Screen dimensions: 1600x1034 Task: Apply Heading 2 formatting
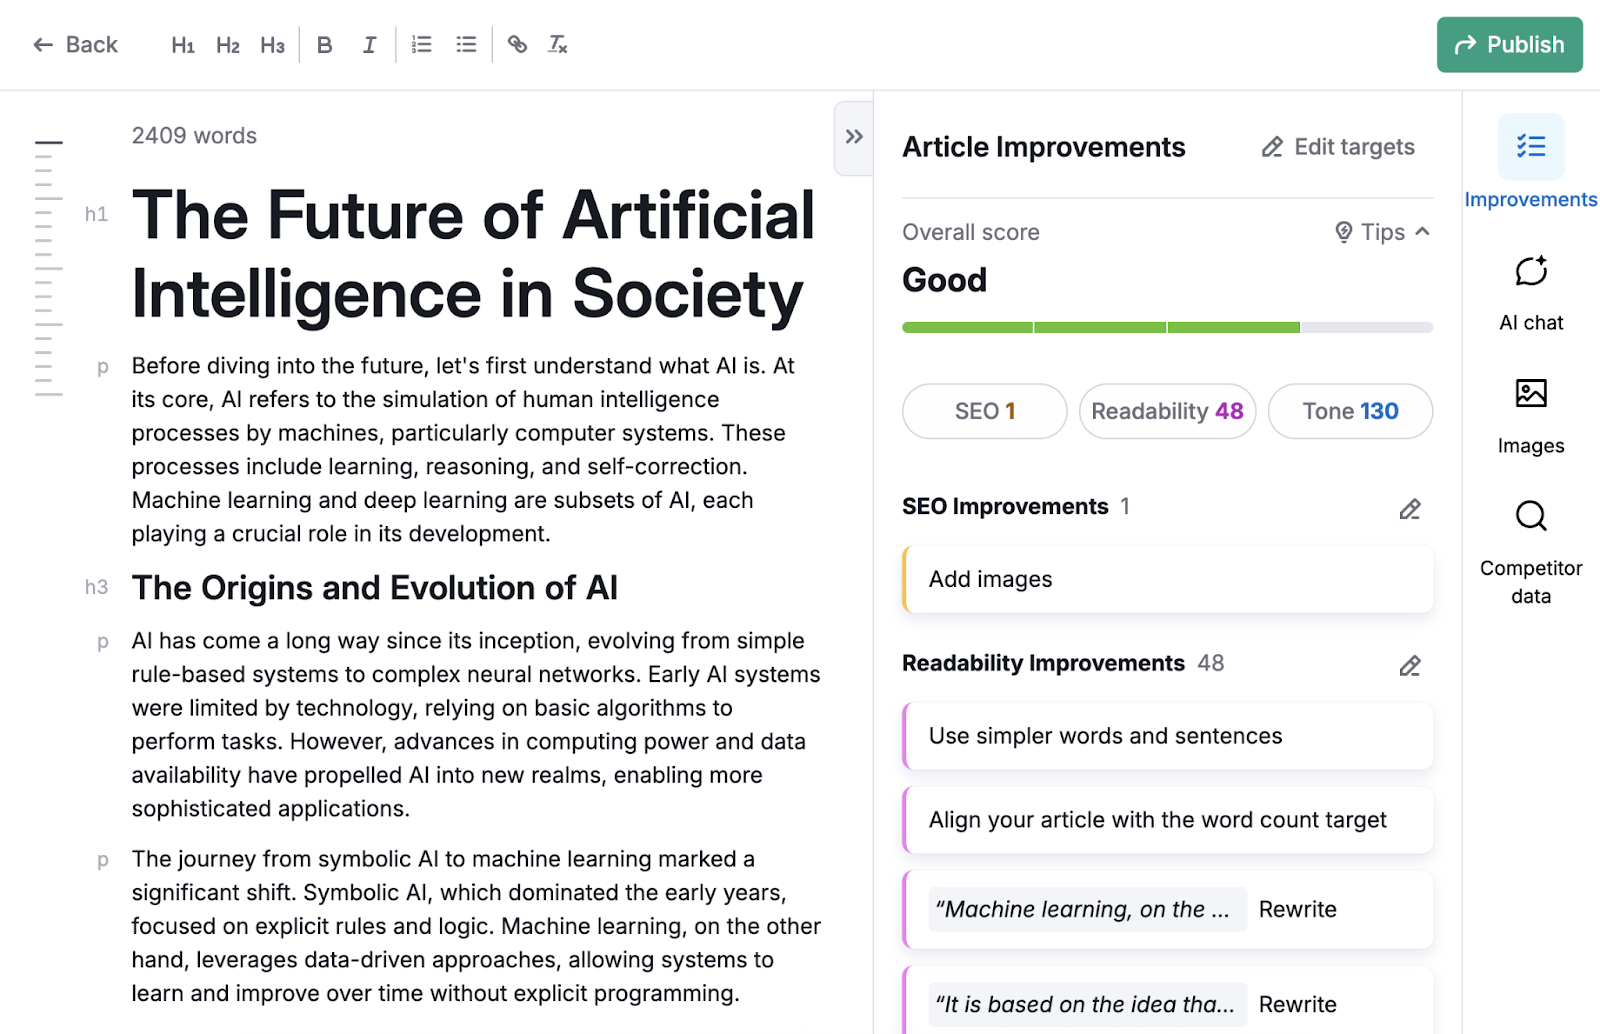tap(227, 44)
